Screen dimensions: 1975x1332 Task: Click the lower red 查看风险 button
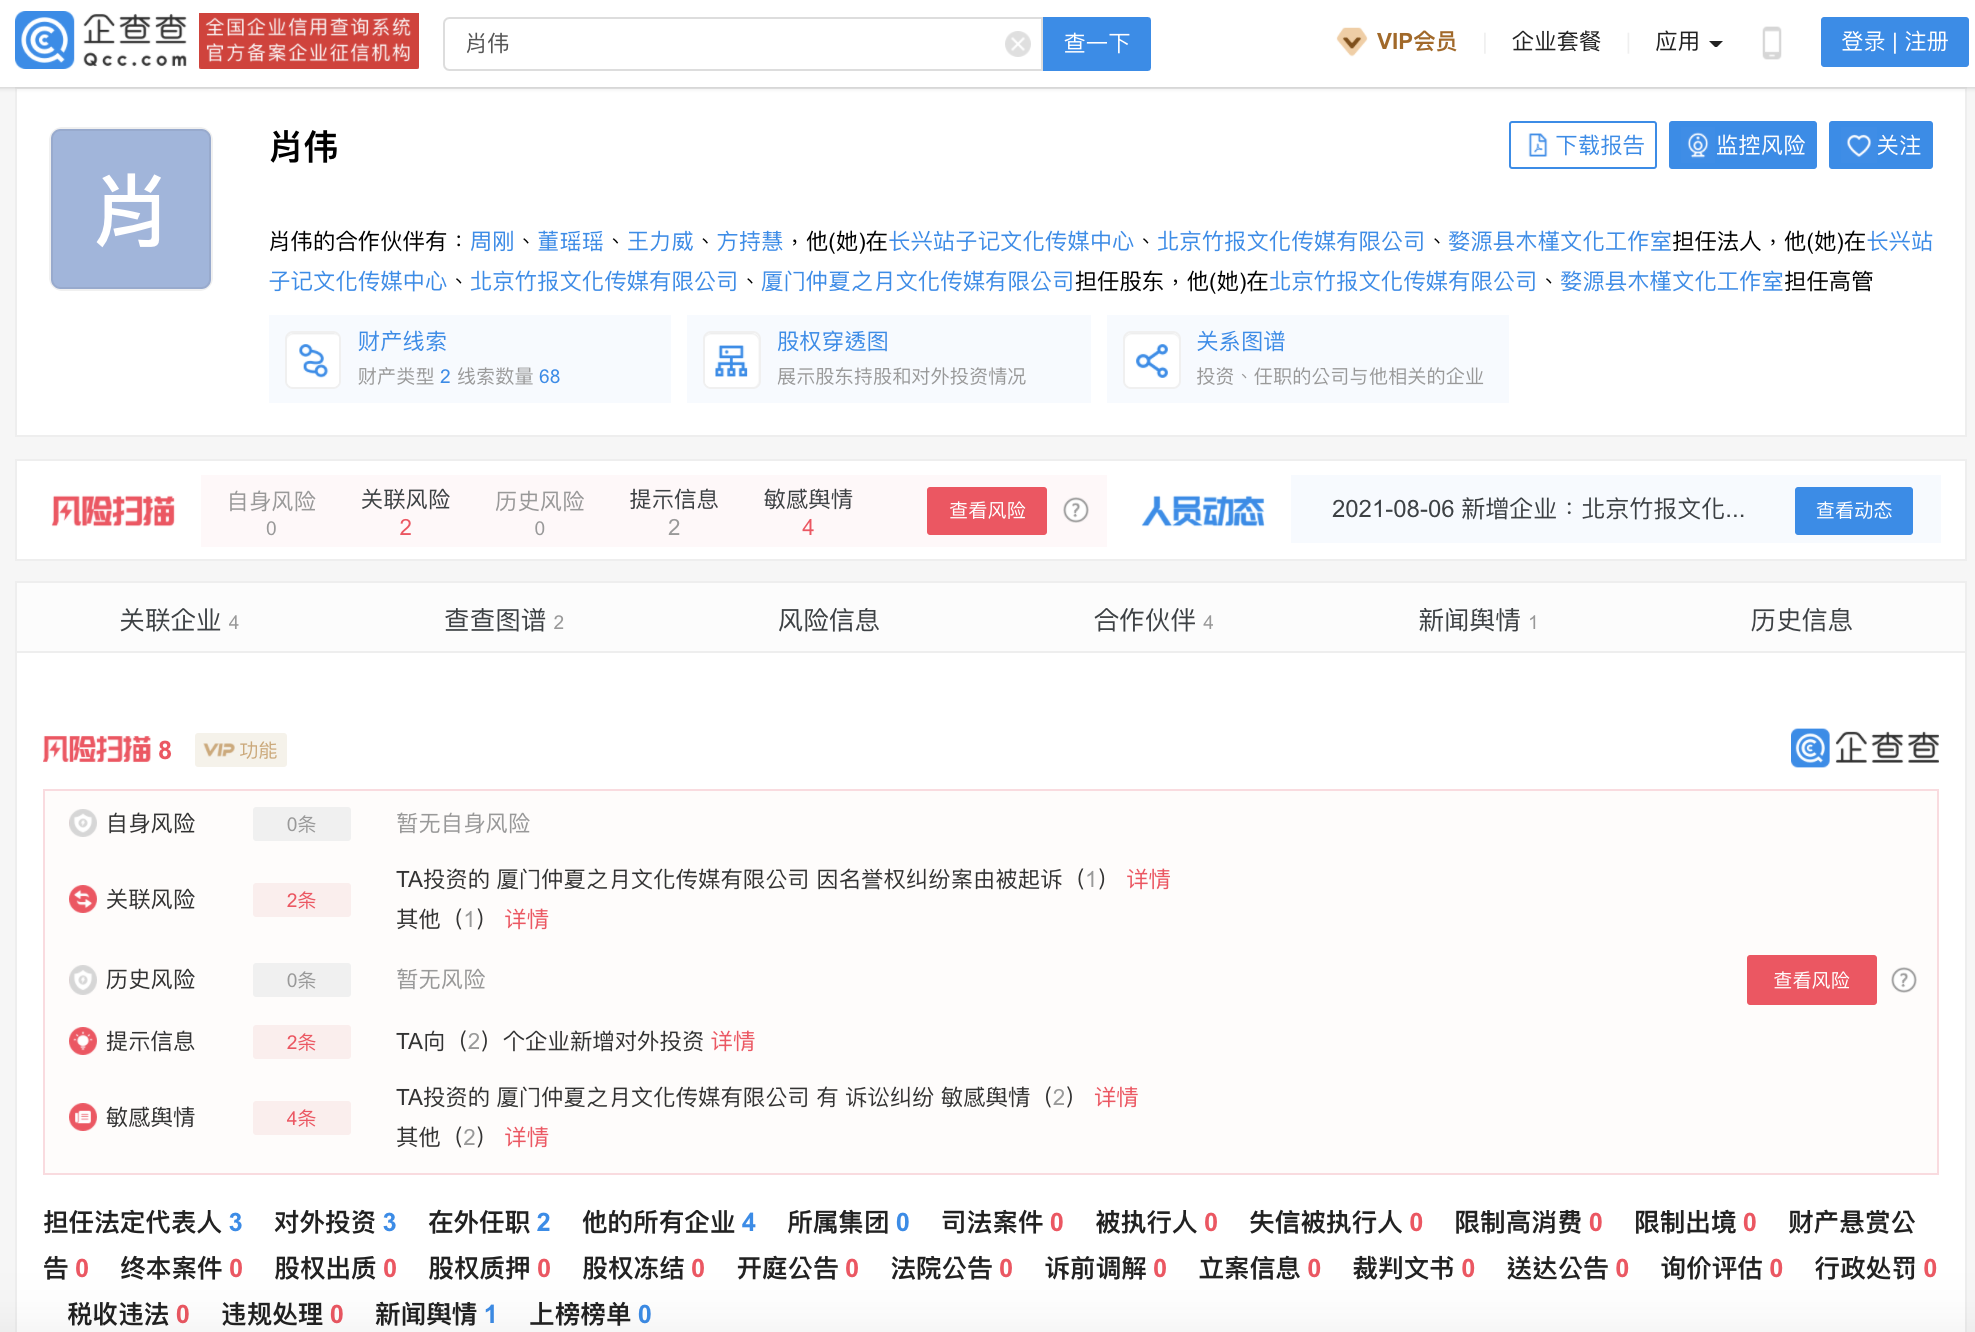pos(1811,980)
